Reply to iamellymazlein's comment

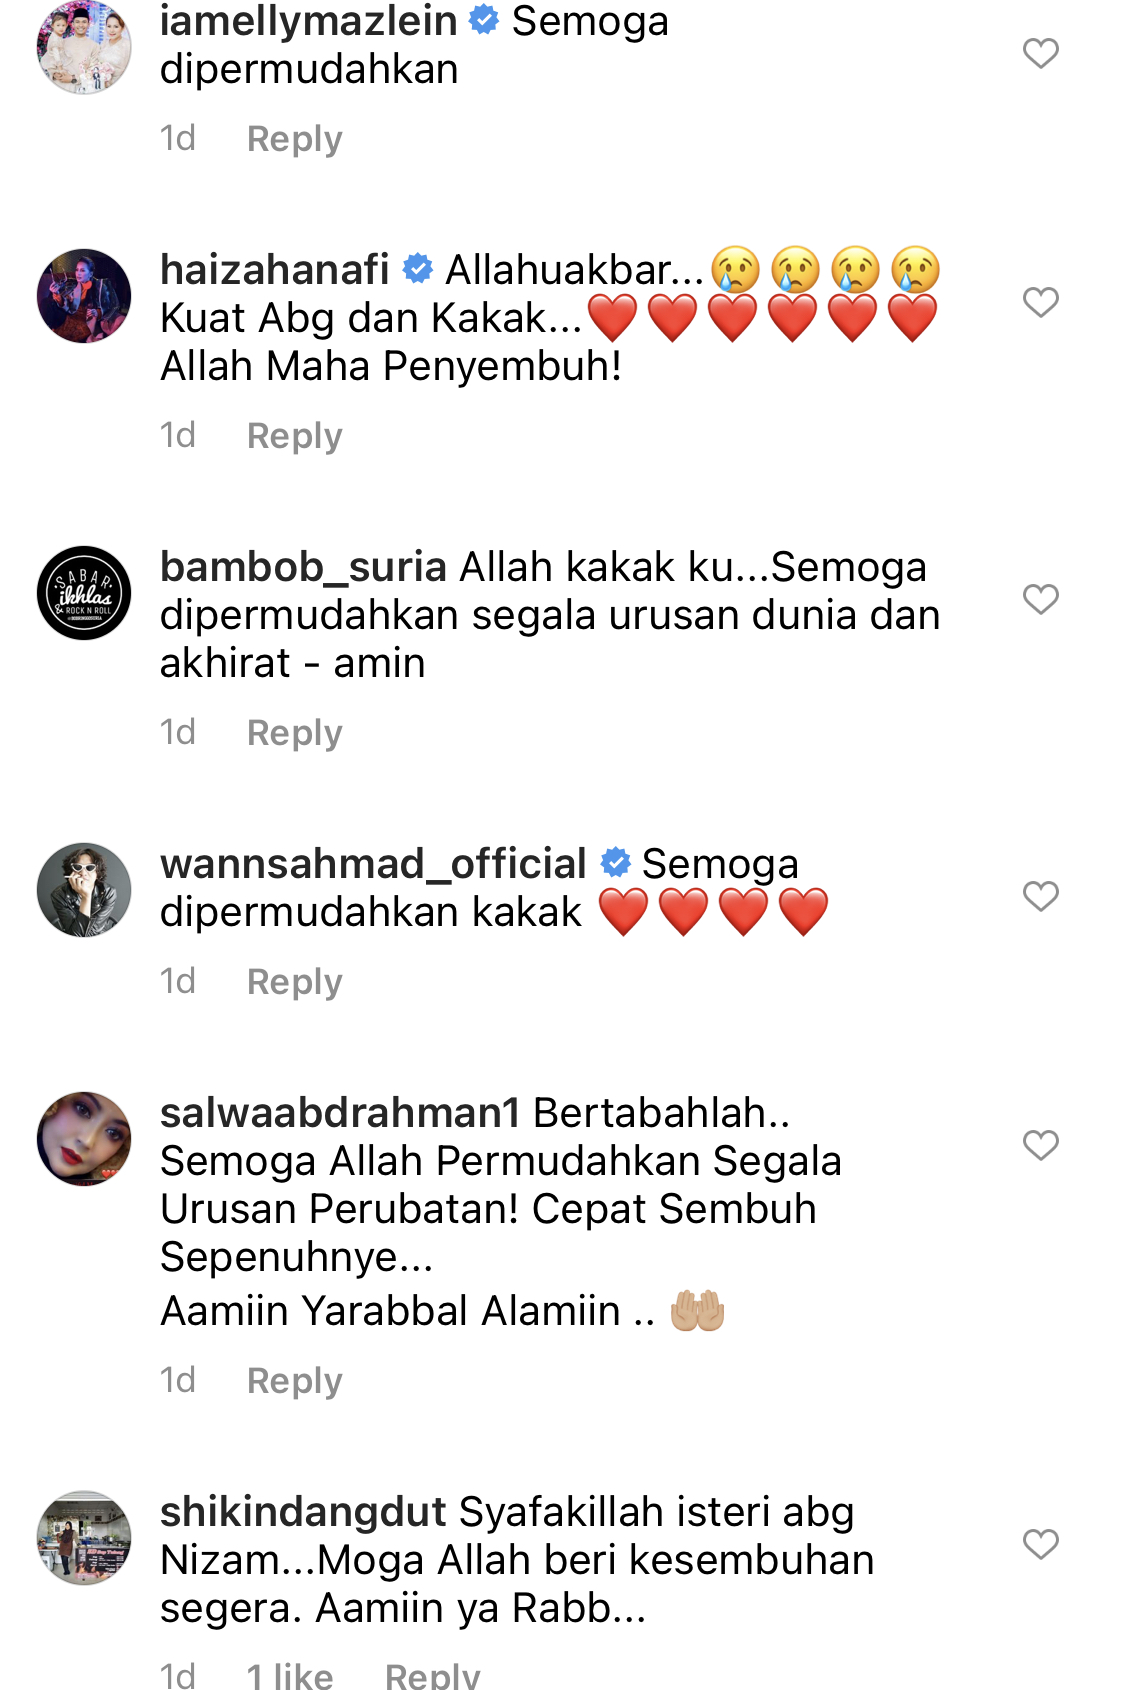click(x=295, y=139)
